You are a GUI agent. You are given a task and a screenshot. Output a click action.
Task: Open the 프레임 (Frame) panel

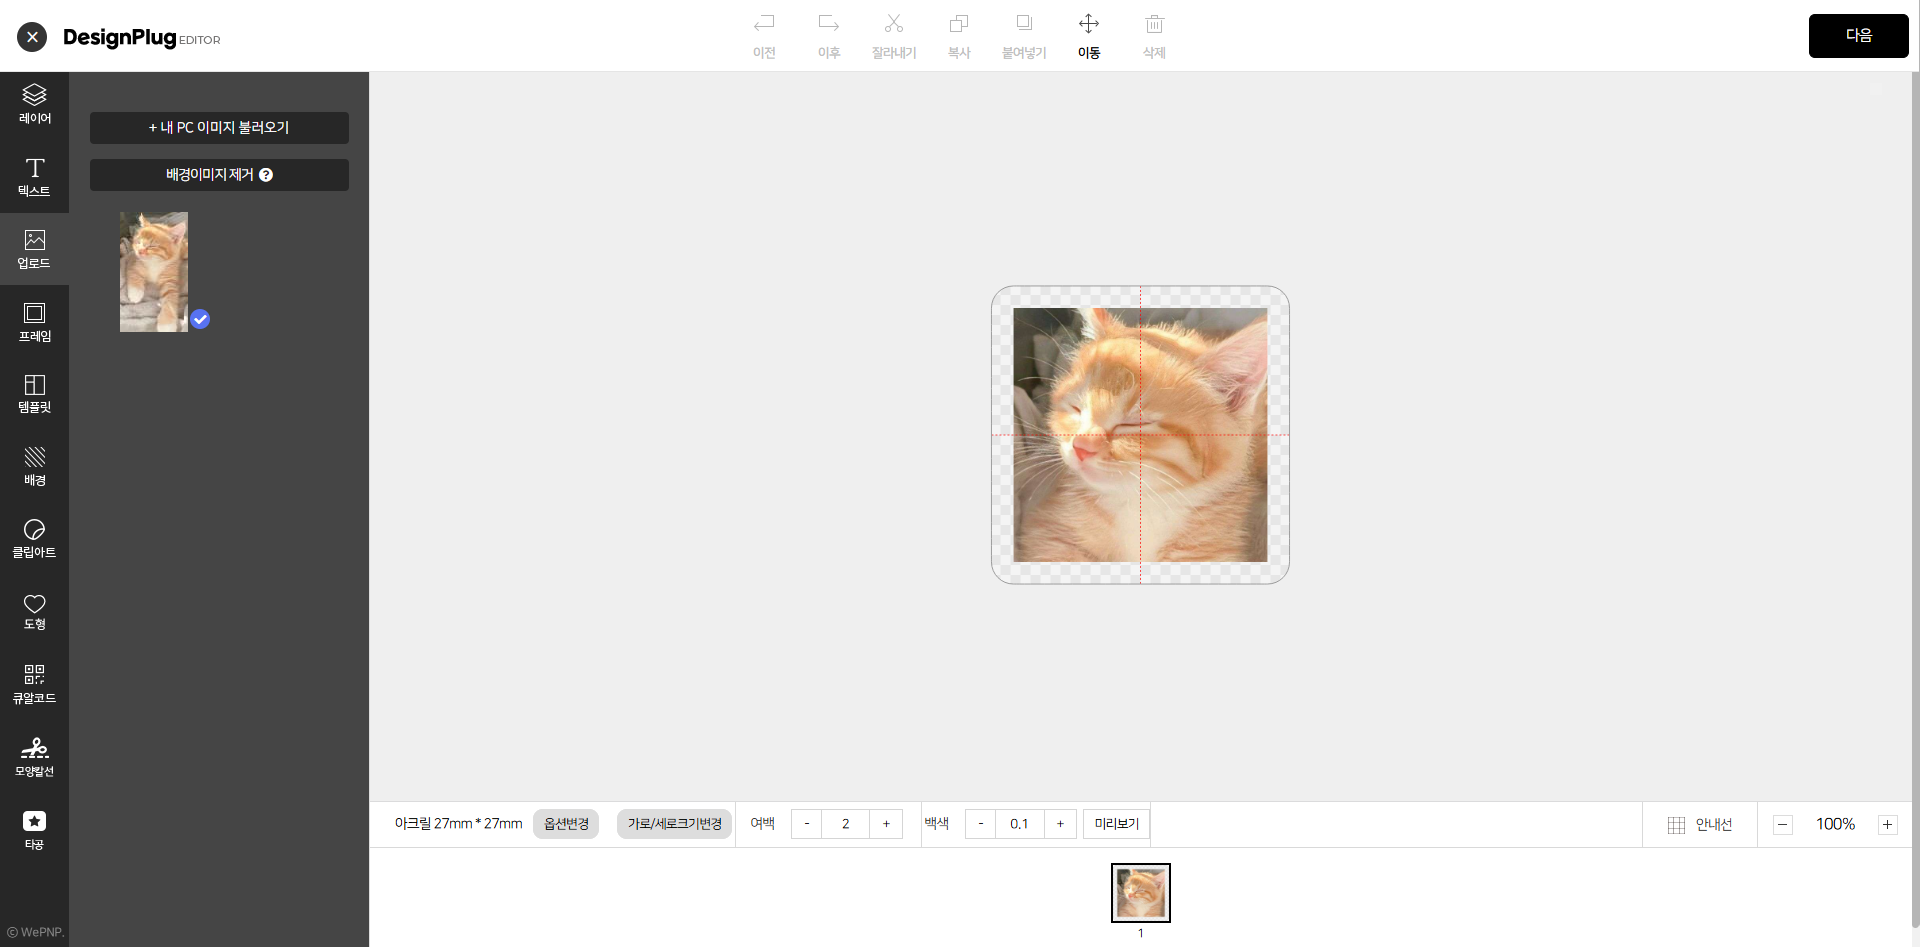point(34,322)
